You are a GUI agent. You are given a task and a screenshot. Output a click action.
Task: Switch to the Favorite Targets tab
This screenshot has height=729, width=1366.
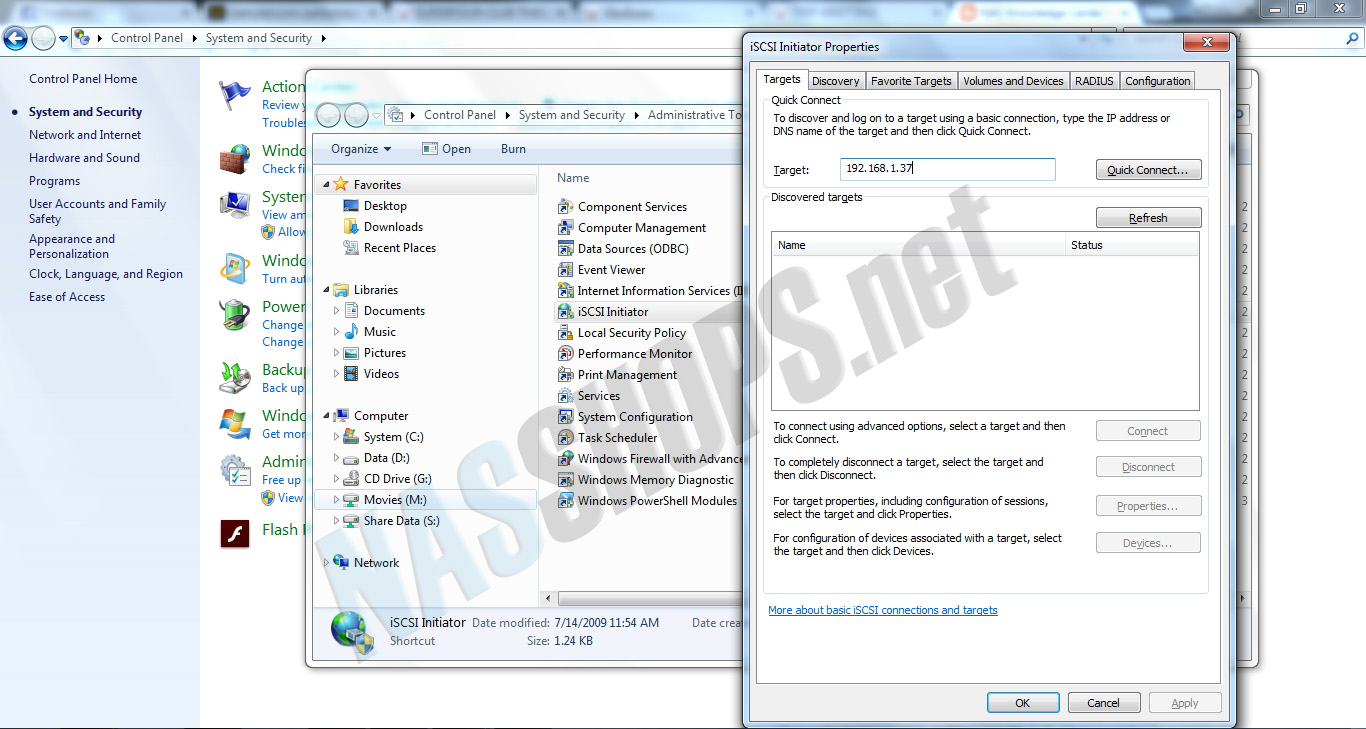(x=911, y=81)
